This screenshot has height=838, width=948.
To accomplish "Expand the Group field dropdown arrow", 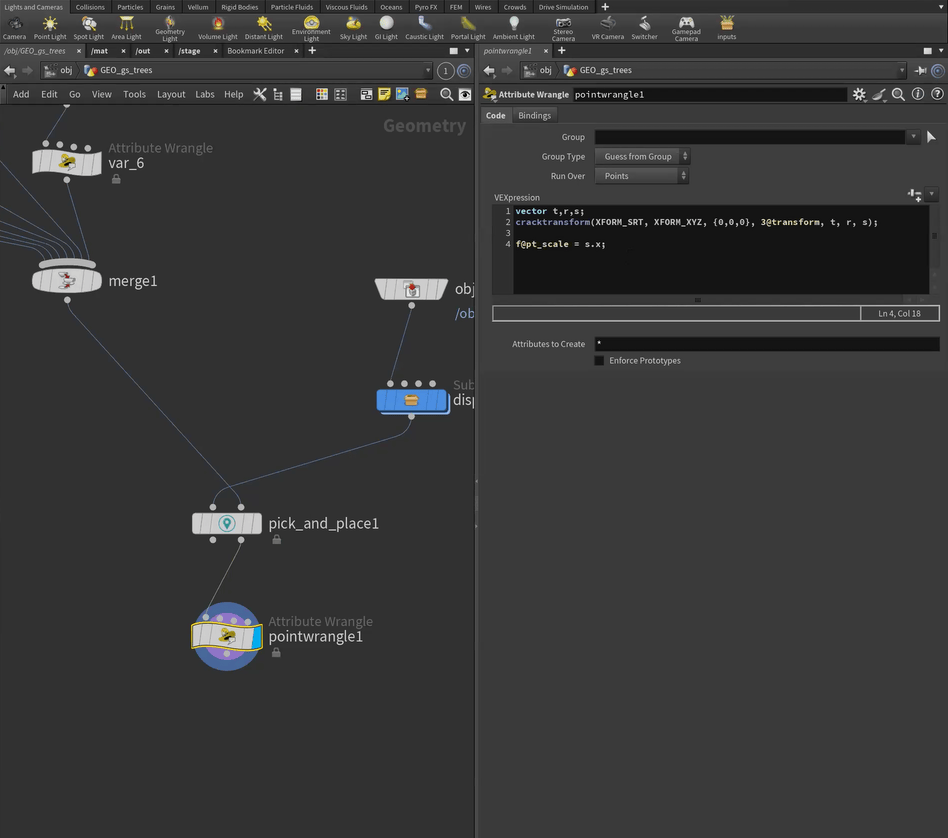I will click(912, 137).
